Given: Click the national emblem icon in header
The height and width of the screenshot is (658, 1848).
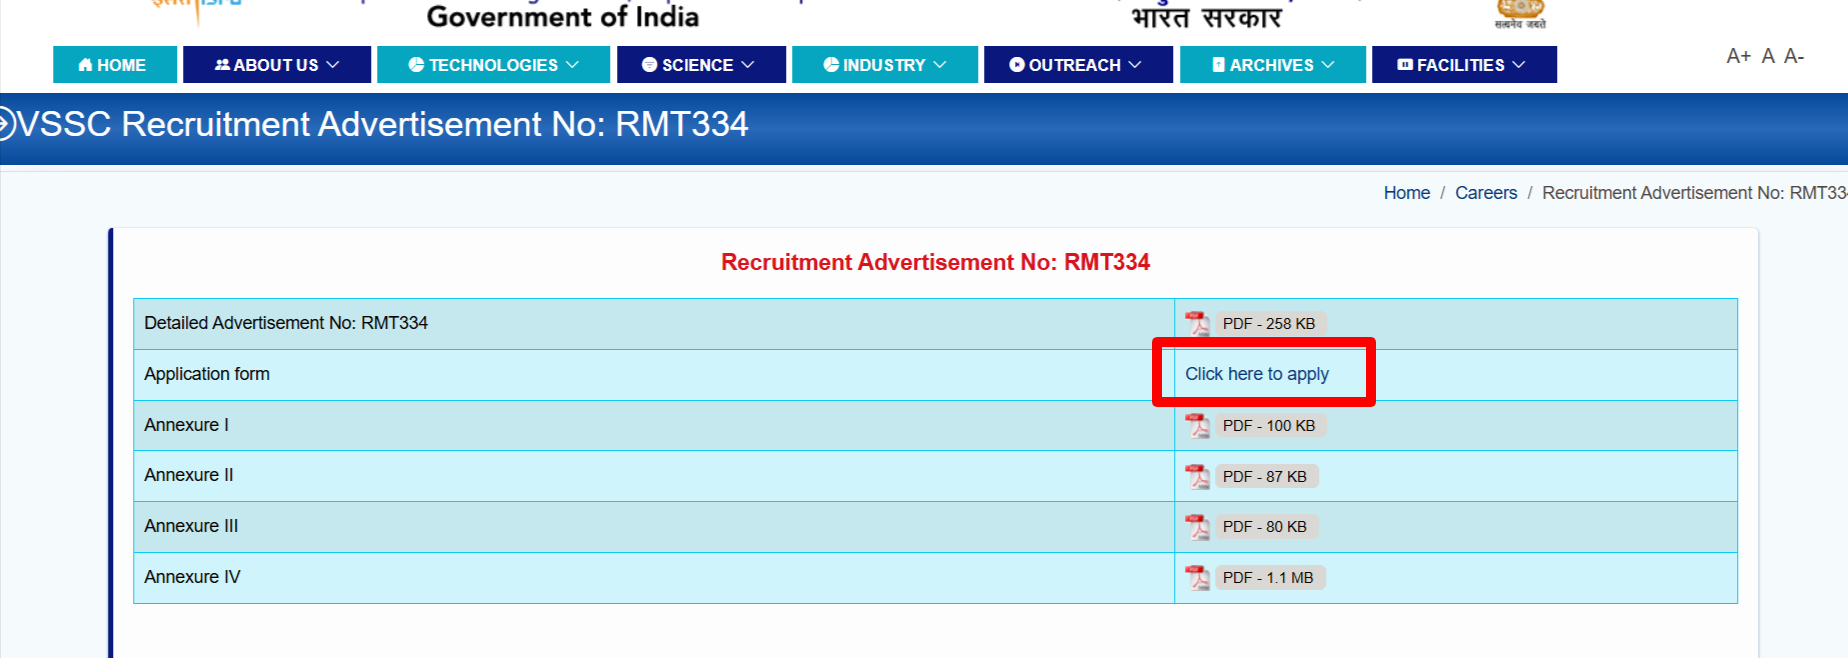Looking at the screenshot, I should point(1519,12).
